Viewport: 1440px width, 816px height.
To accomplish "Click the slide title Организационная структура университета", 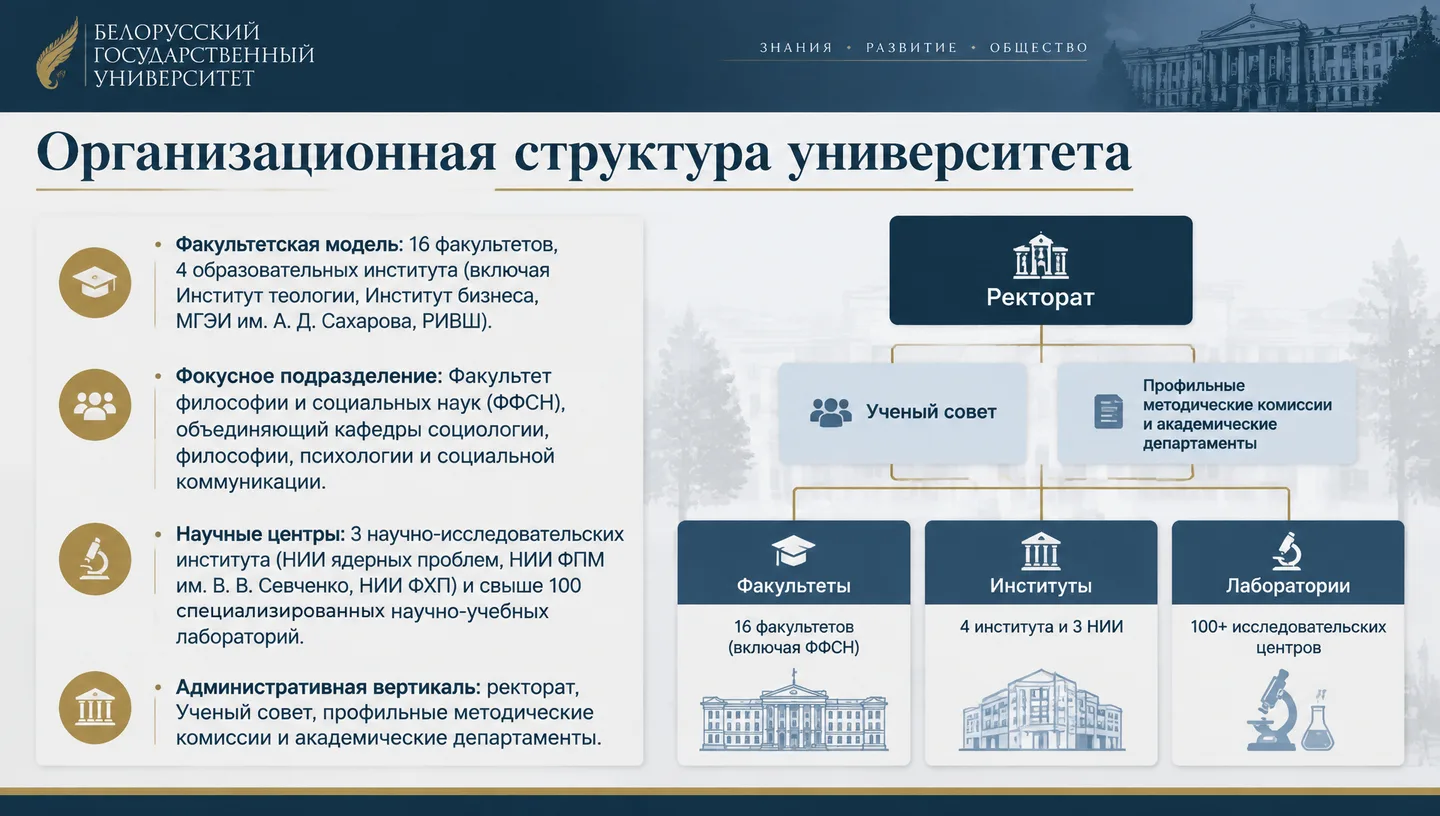I will click(x=584, y=153).
